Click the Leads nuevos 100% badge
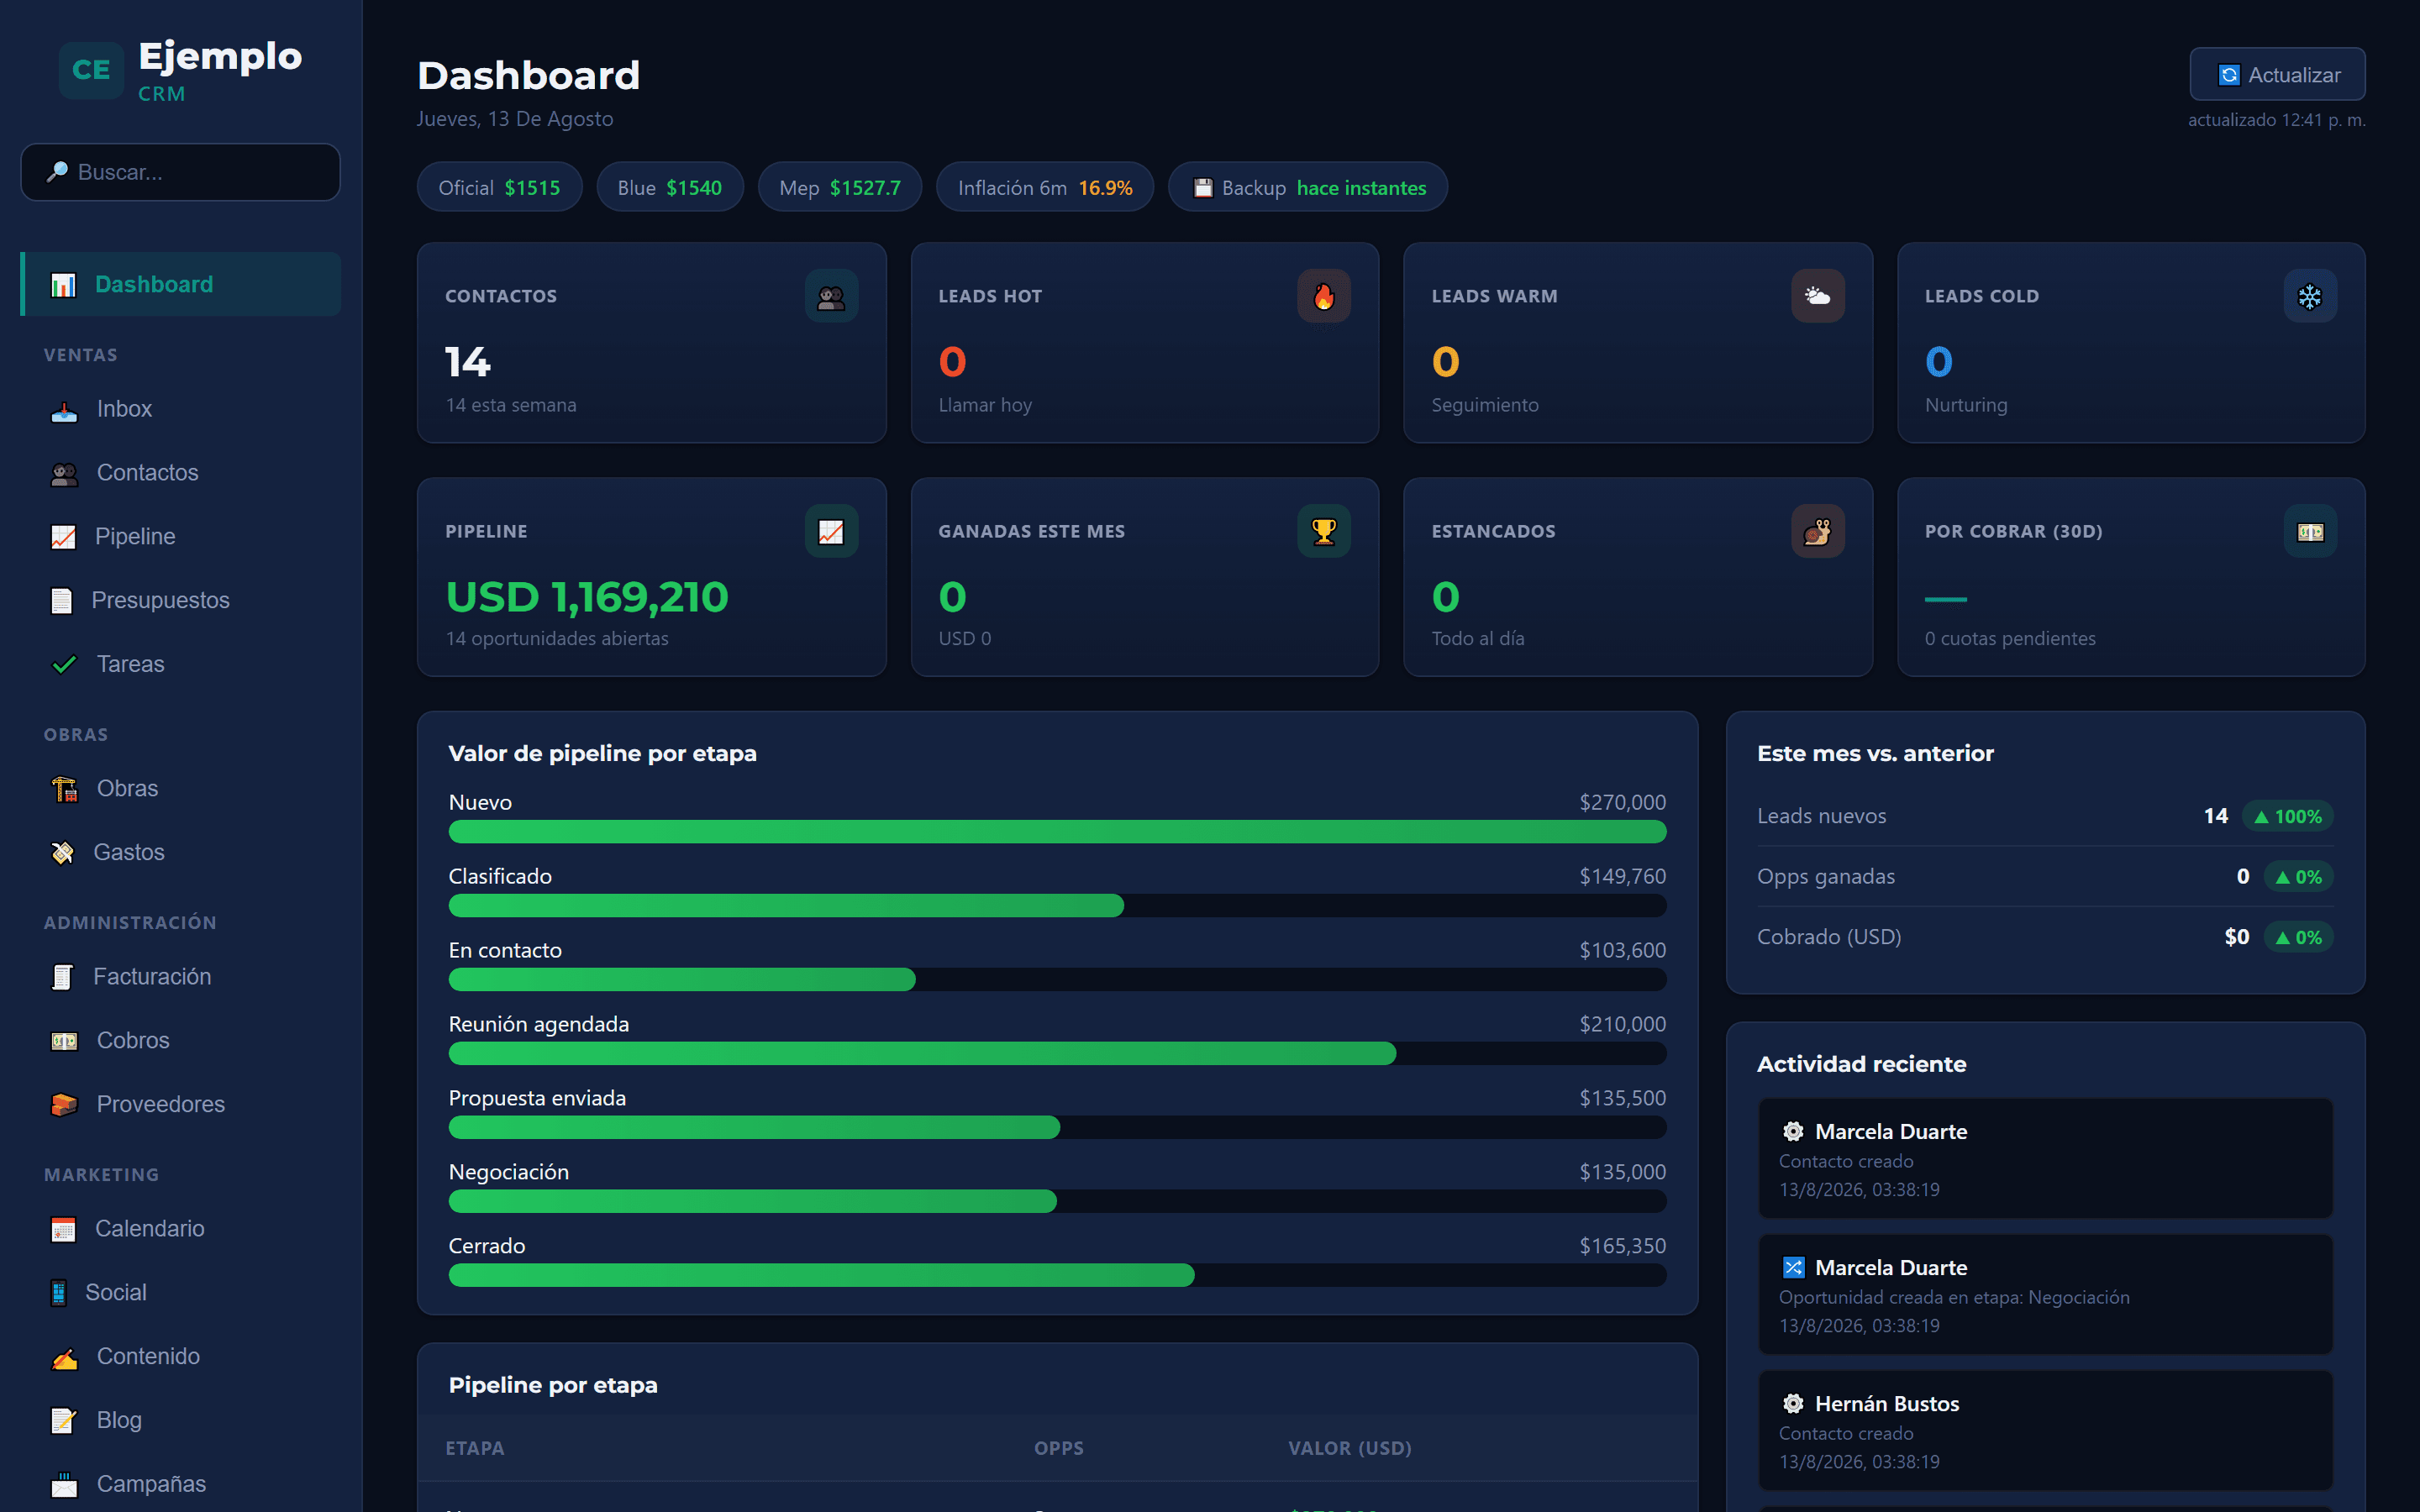This screenshot has width=2420, height=1512. [2288, 817]
